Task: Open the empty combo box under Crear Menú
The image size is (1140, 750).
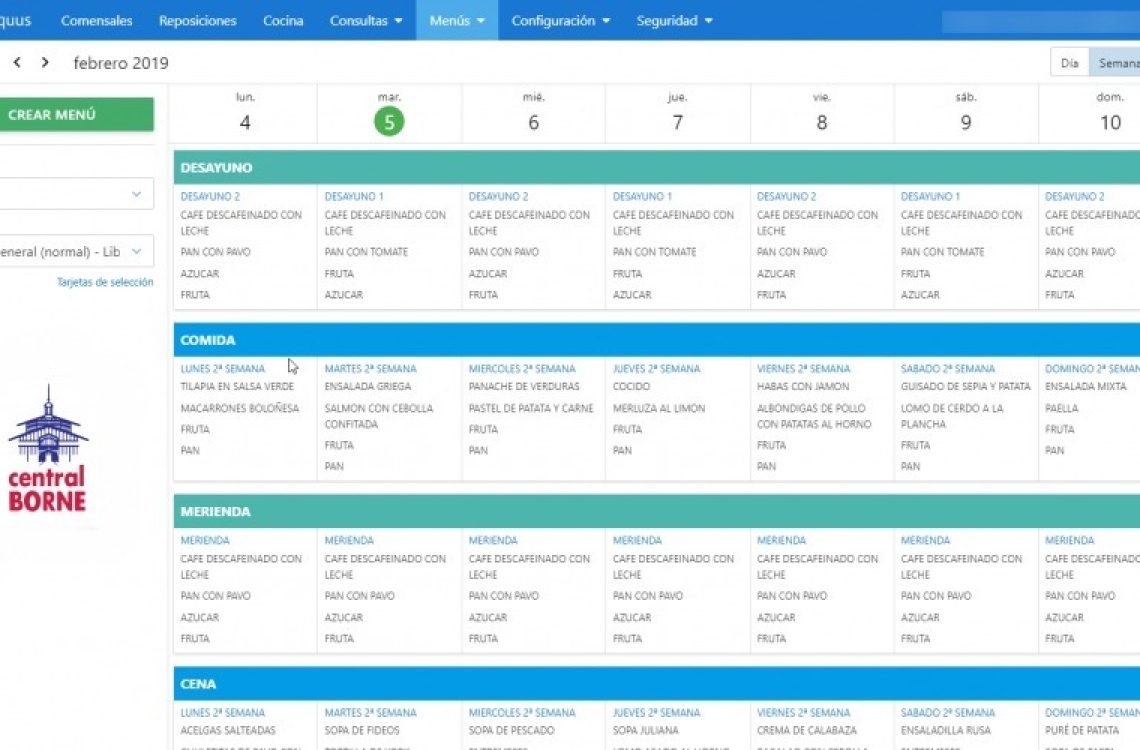Action: point(76,194)
